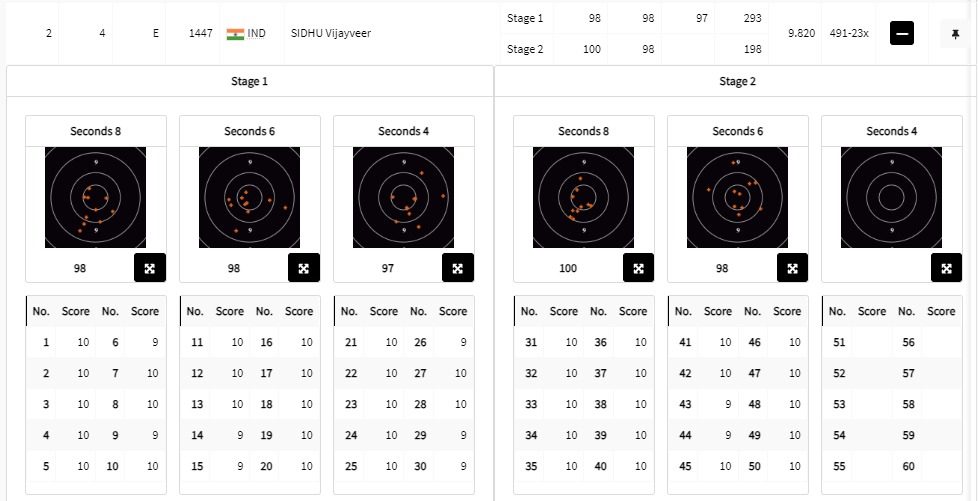This screenshot has width=978, height=501.
Task: Expand Stage 1 Seconds 6 target view
Action: [x=304, y=268]
